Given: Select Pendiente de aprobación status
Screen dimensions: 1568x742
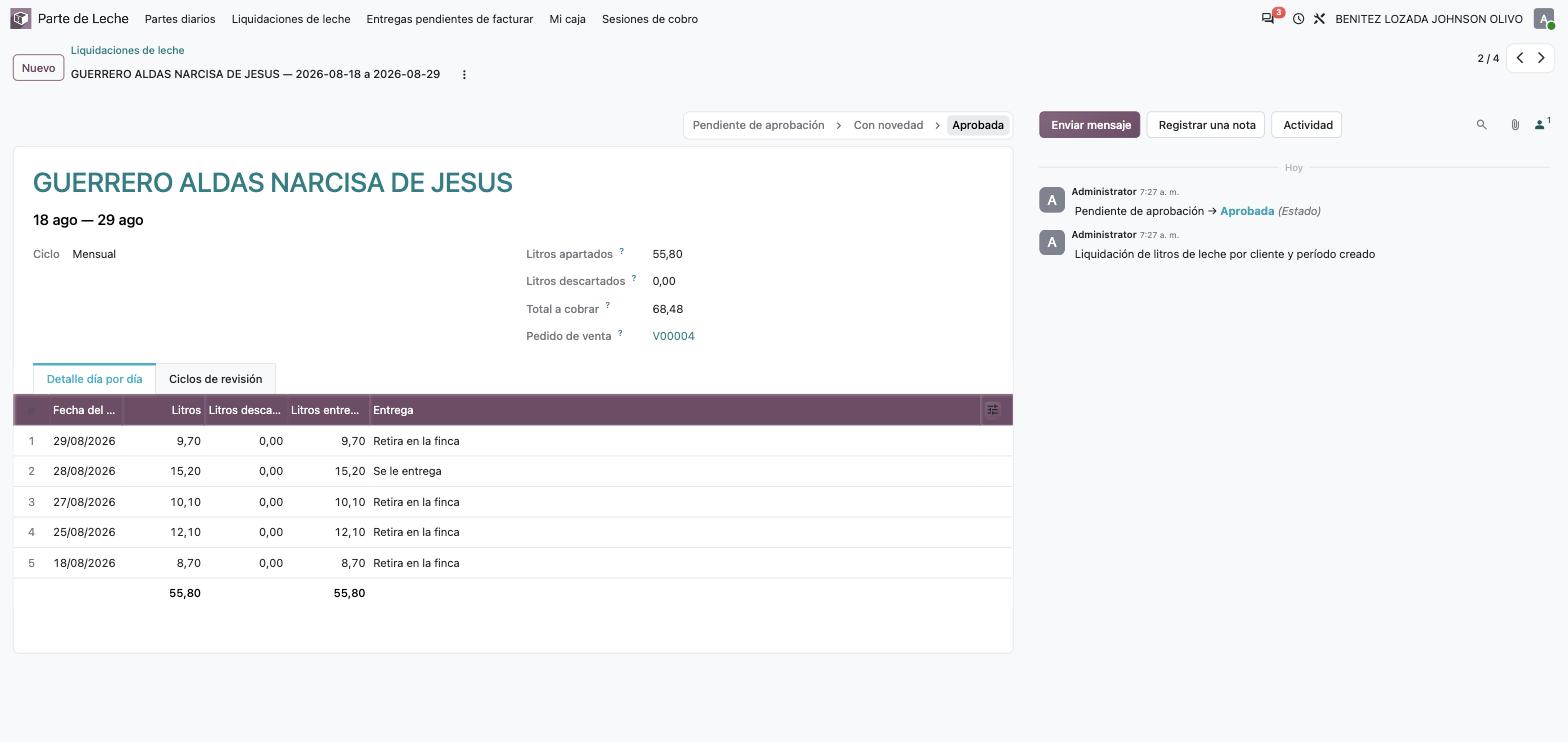Looking at the screenshot, I should click(758, 125).
